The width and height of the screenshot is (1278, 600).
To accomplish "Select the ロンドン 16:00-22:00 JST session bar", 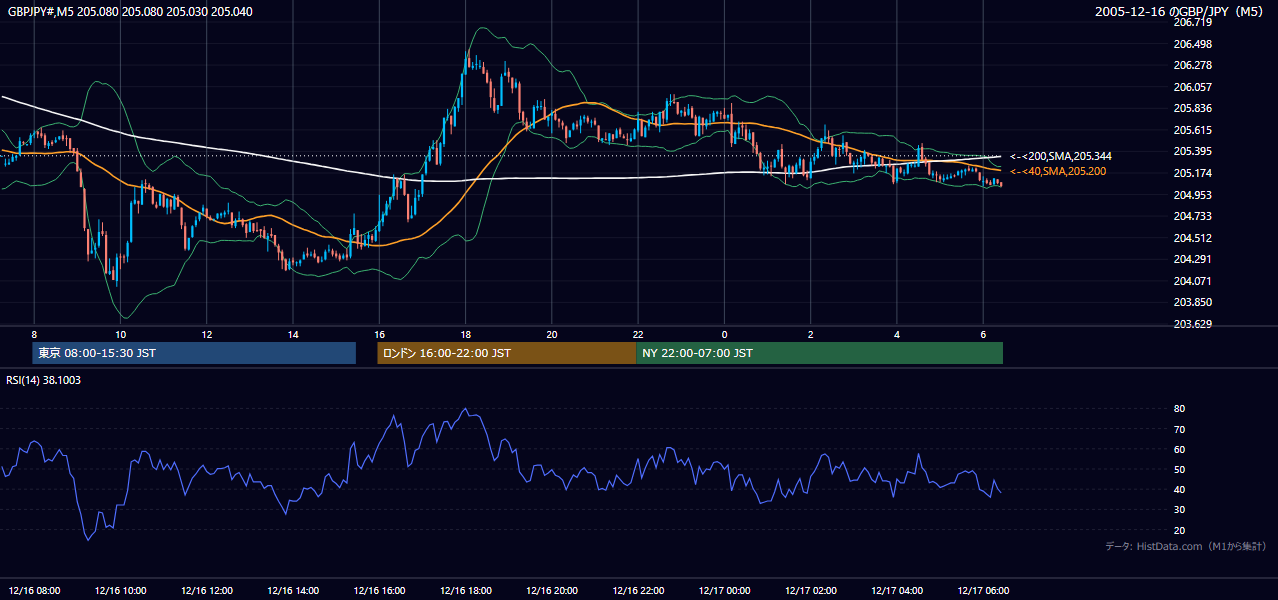I will tap(506, 353).
